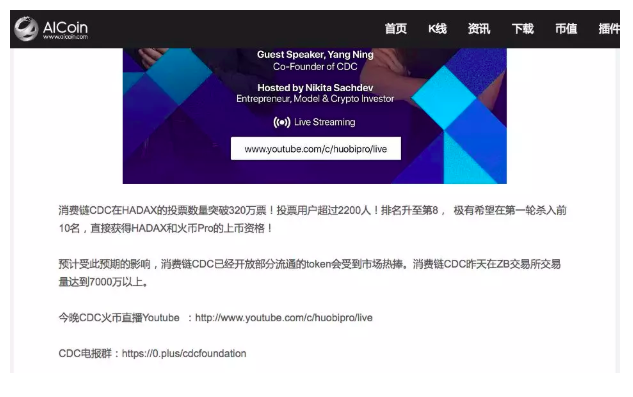Click the AICoin logo icon
This screenshot has height=397, width=633.
pyautogui.click(x=26, y=29)
